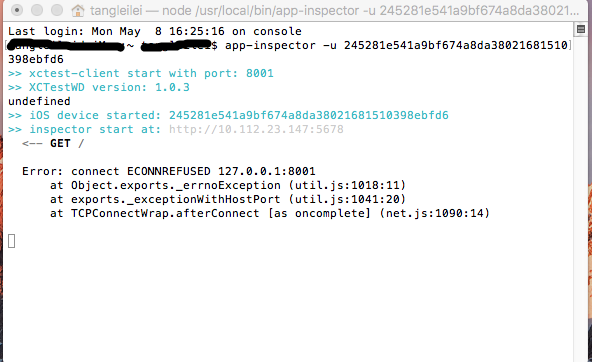592x362 pixels.
Task: Click the vertical scrollbar track on right edge
Action: tap(581, 196)
